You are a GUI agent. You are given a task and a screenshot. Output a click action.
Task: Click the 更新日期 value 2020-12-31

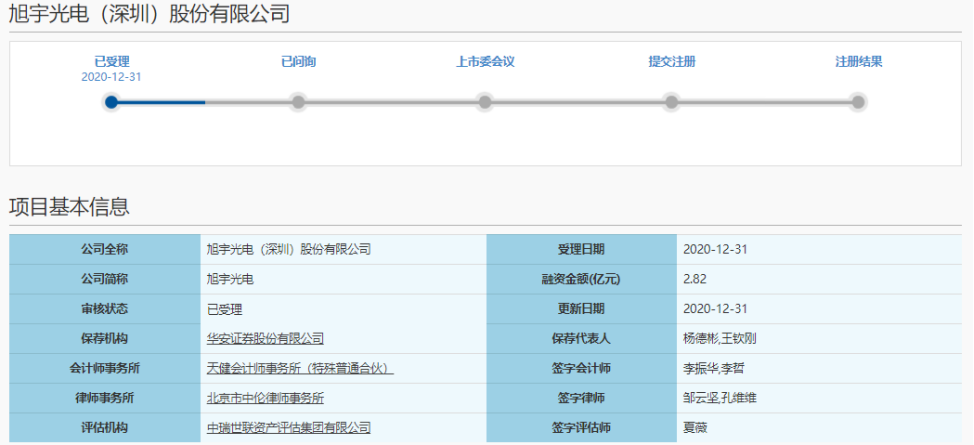[x=715, y=309]
